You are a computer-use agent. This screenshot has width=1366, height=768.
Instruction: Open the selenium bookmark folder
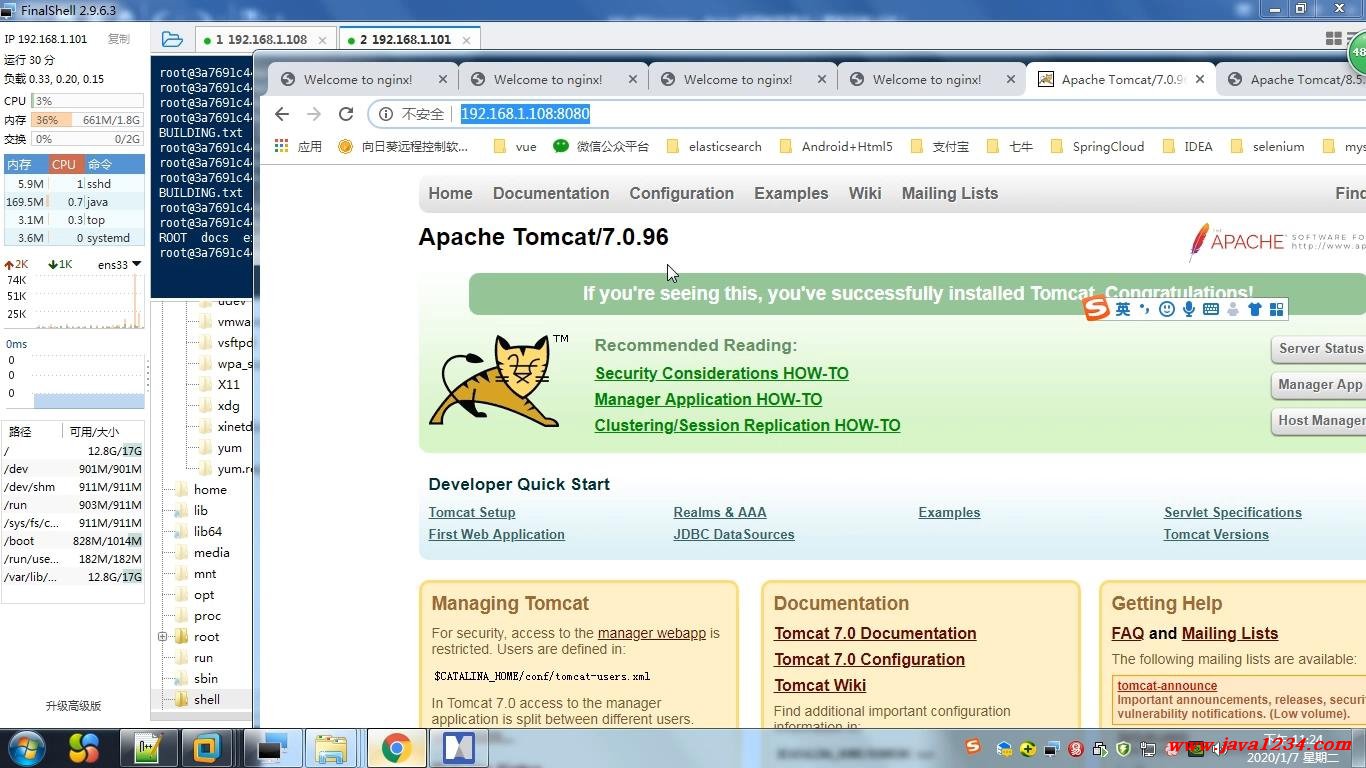(x=1267, y=146)
